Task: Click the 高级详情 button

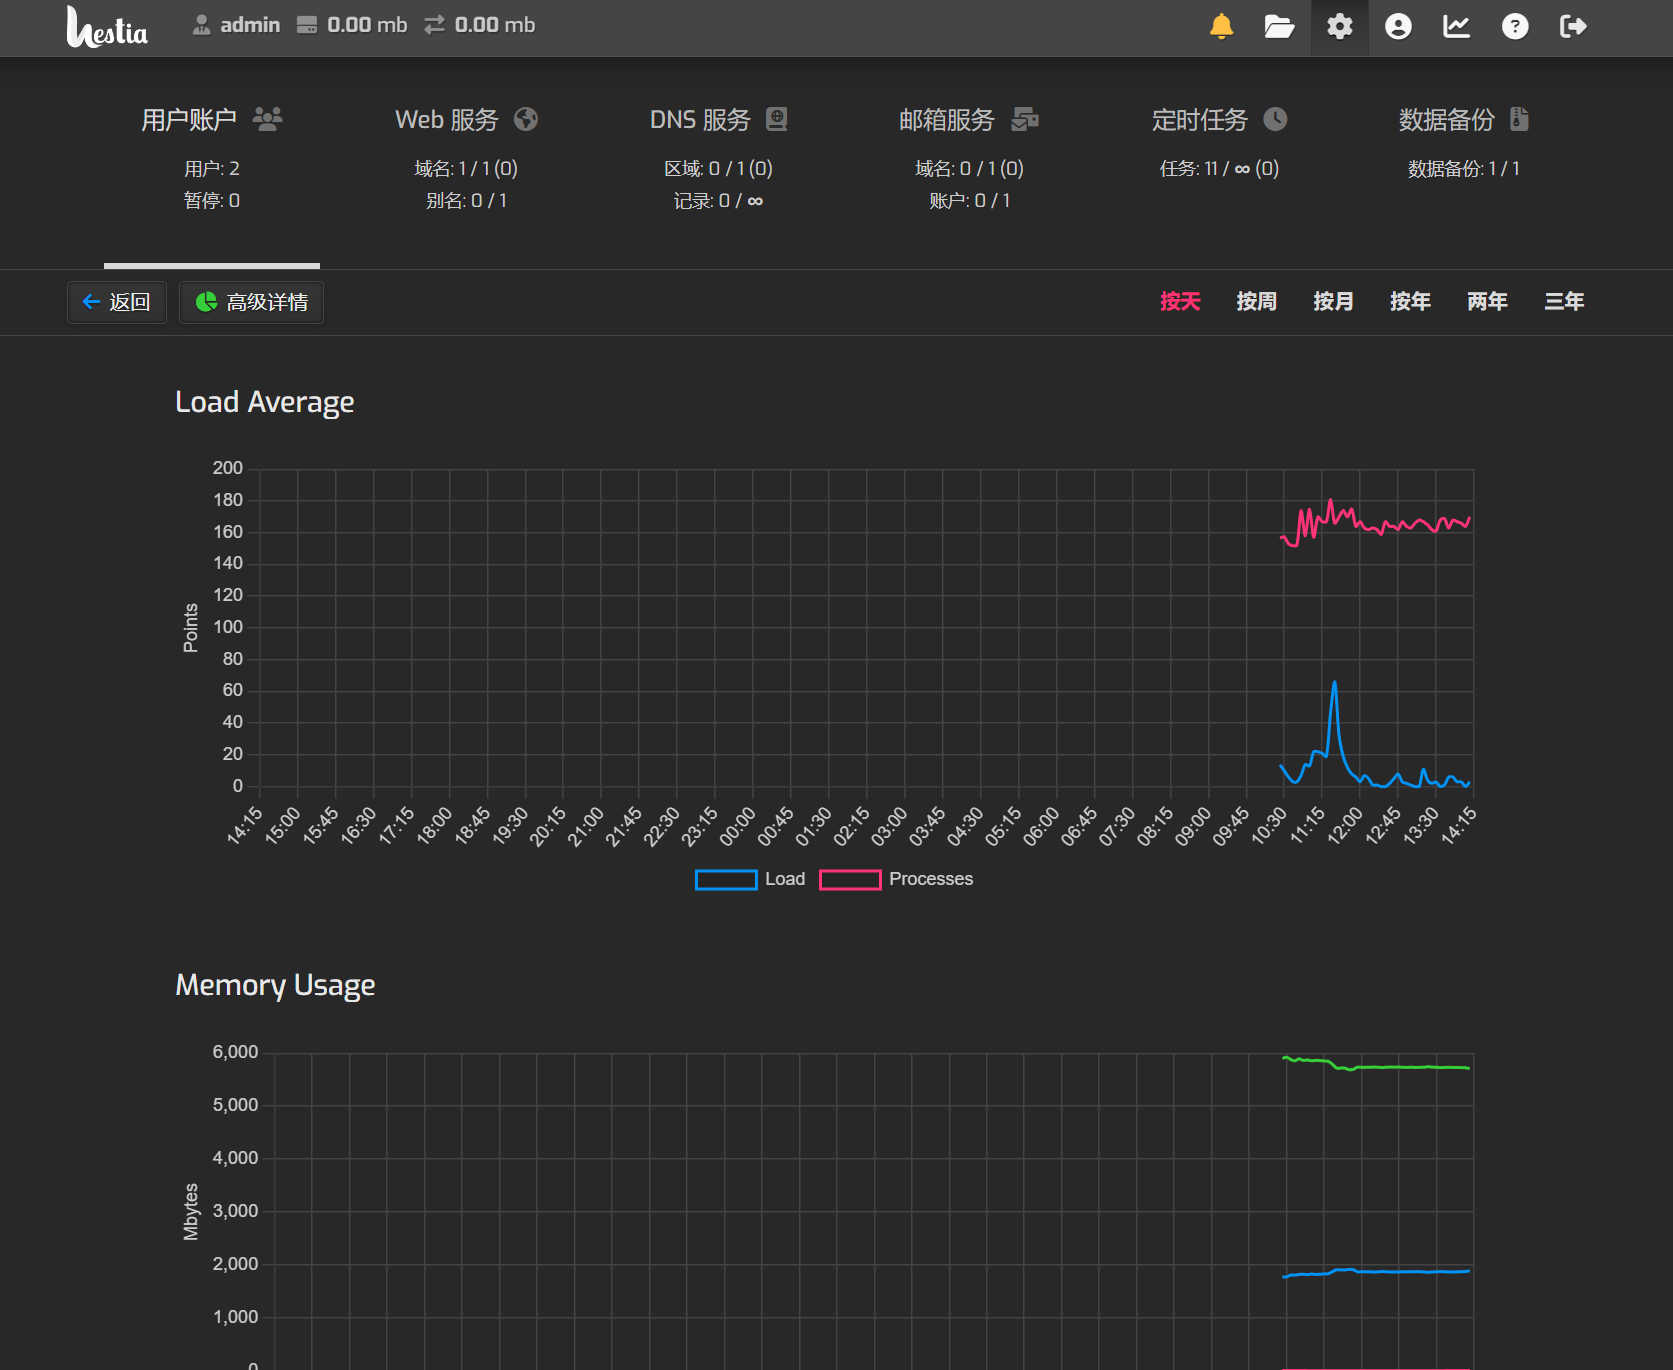Action: click(251, 302)
